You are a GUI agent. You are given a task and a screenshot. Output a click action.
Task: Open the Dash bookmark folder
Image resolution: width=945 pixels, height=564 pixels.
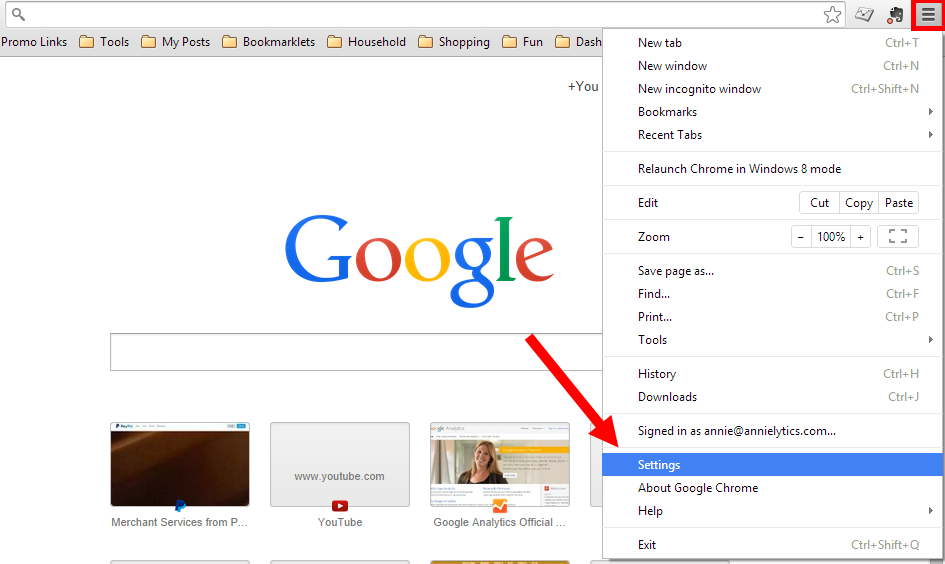[578, 42]
